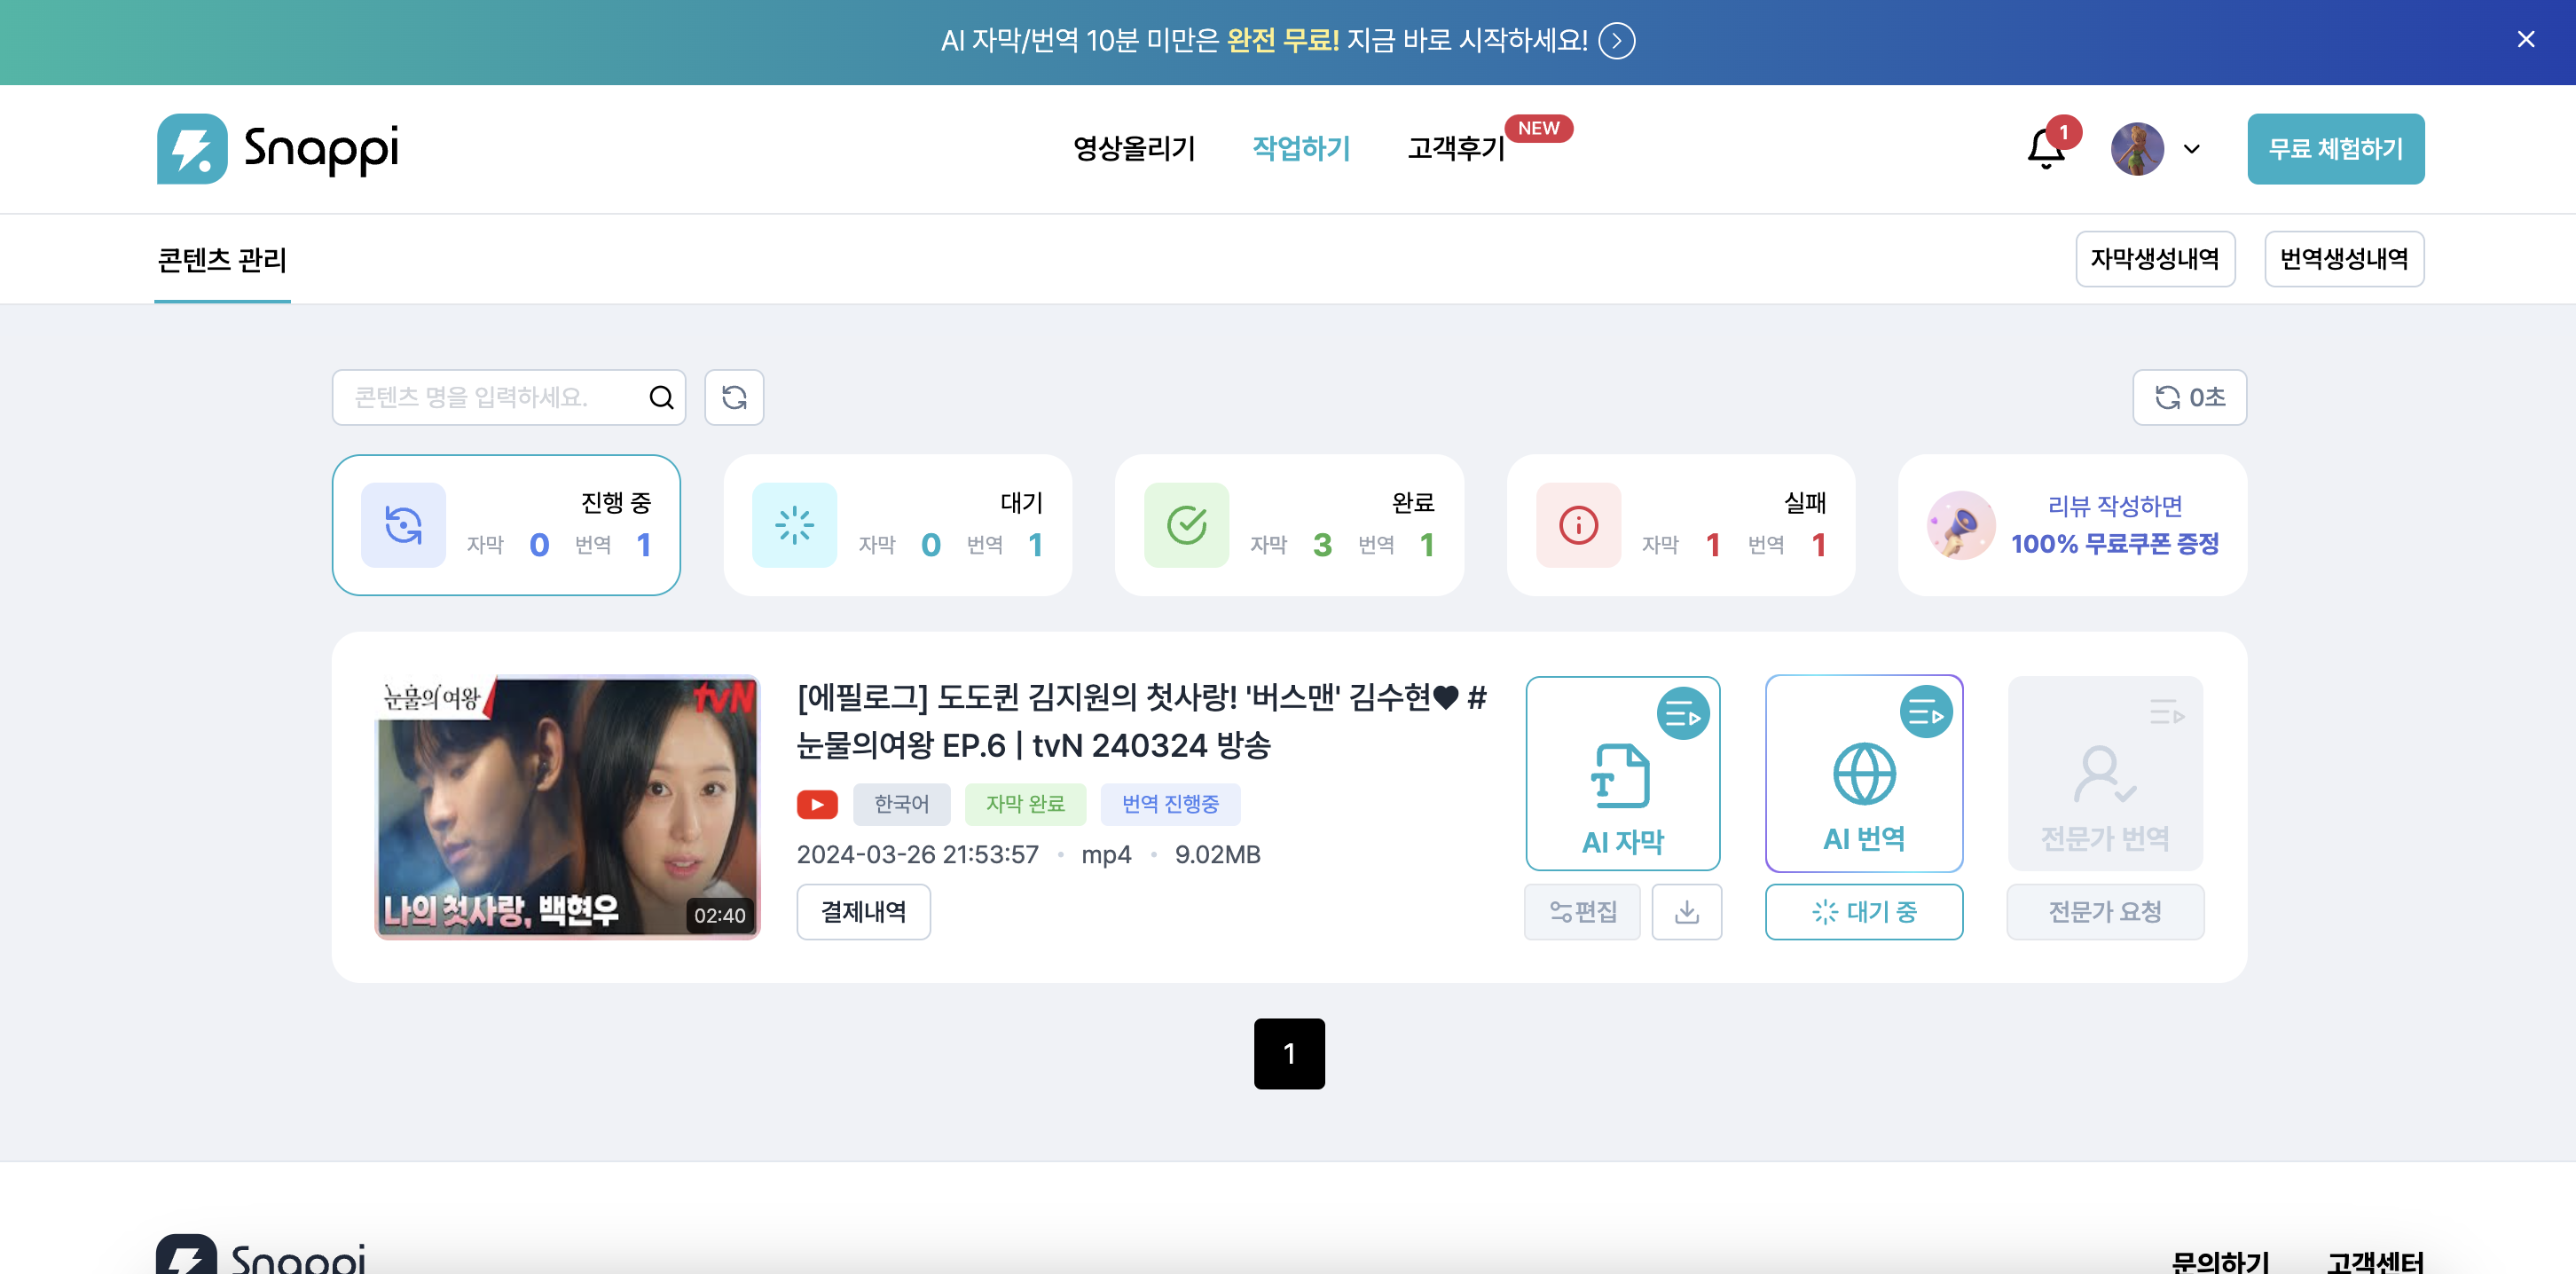The width and height of the screenshot is (2576, 1274).
Task: Filter by 진행 중 status card
Action: [506, 525]
